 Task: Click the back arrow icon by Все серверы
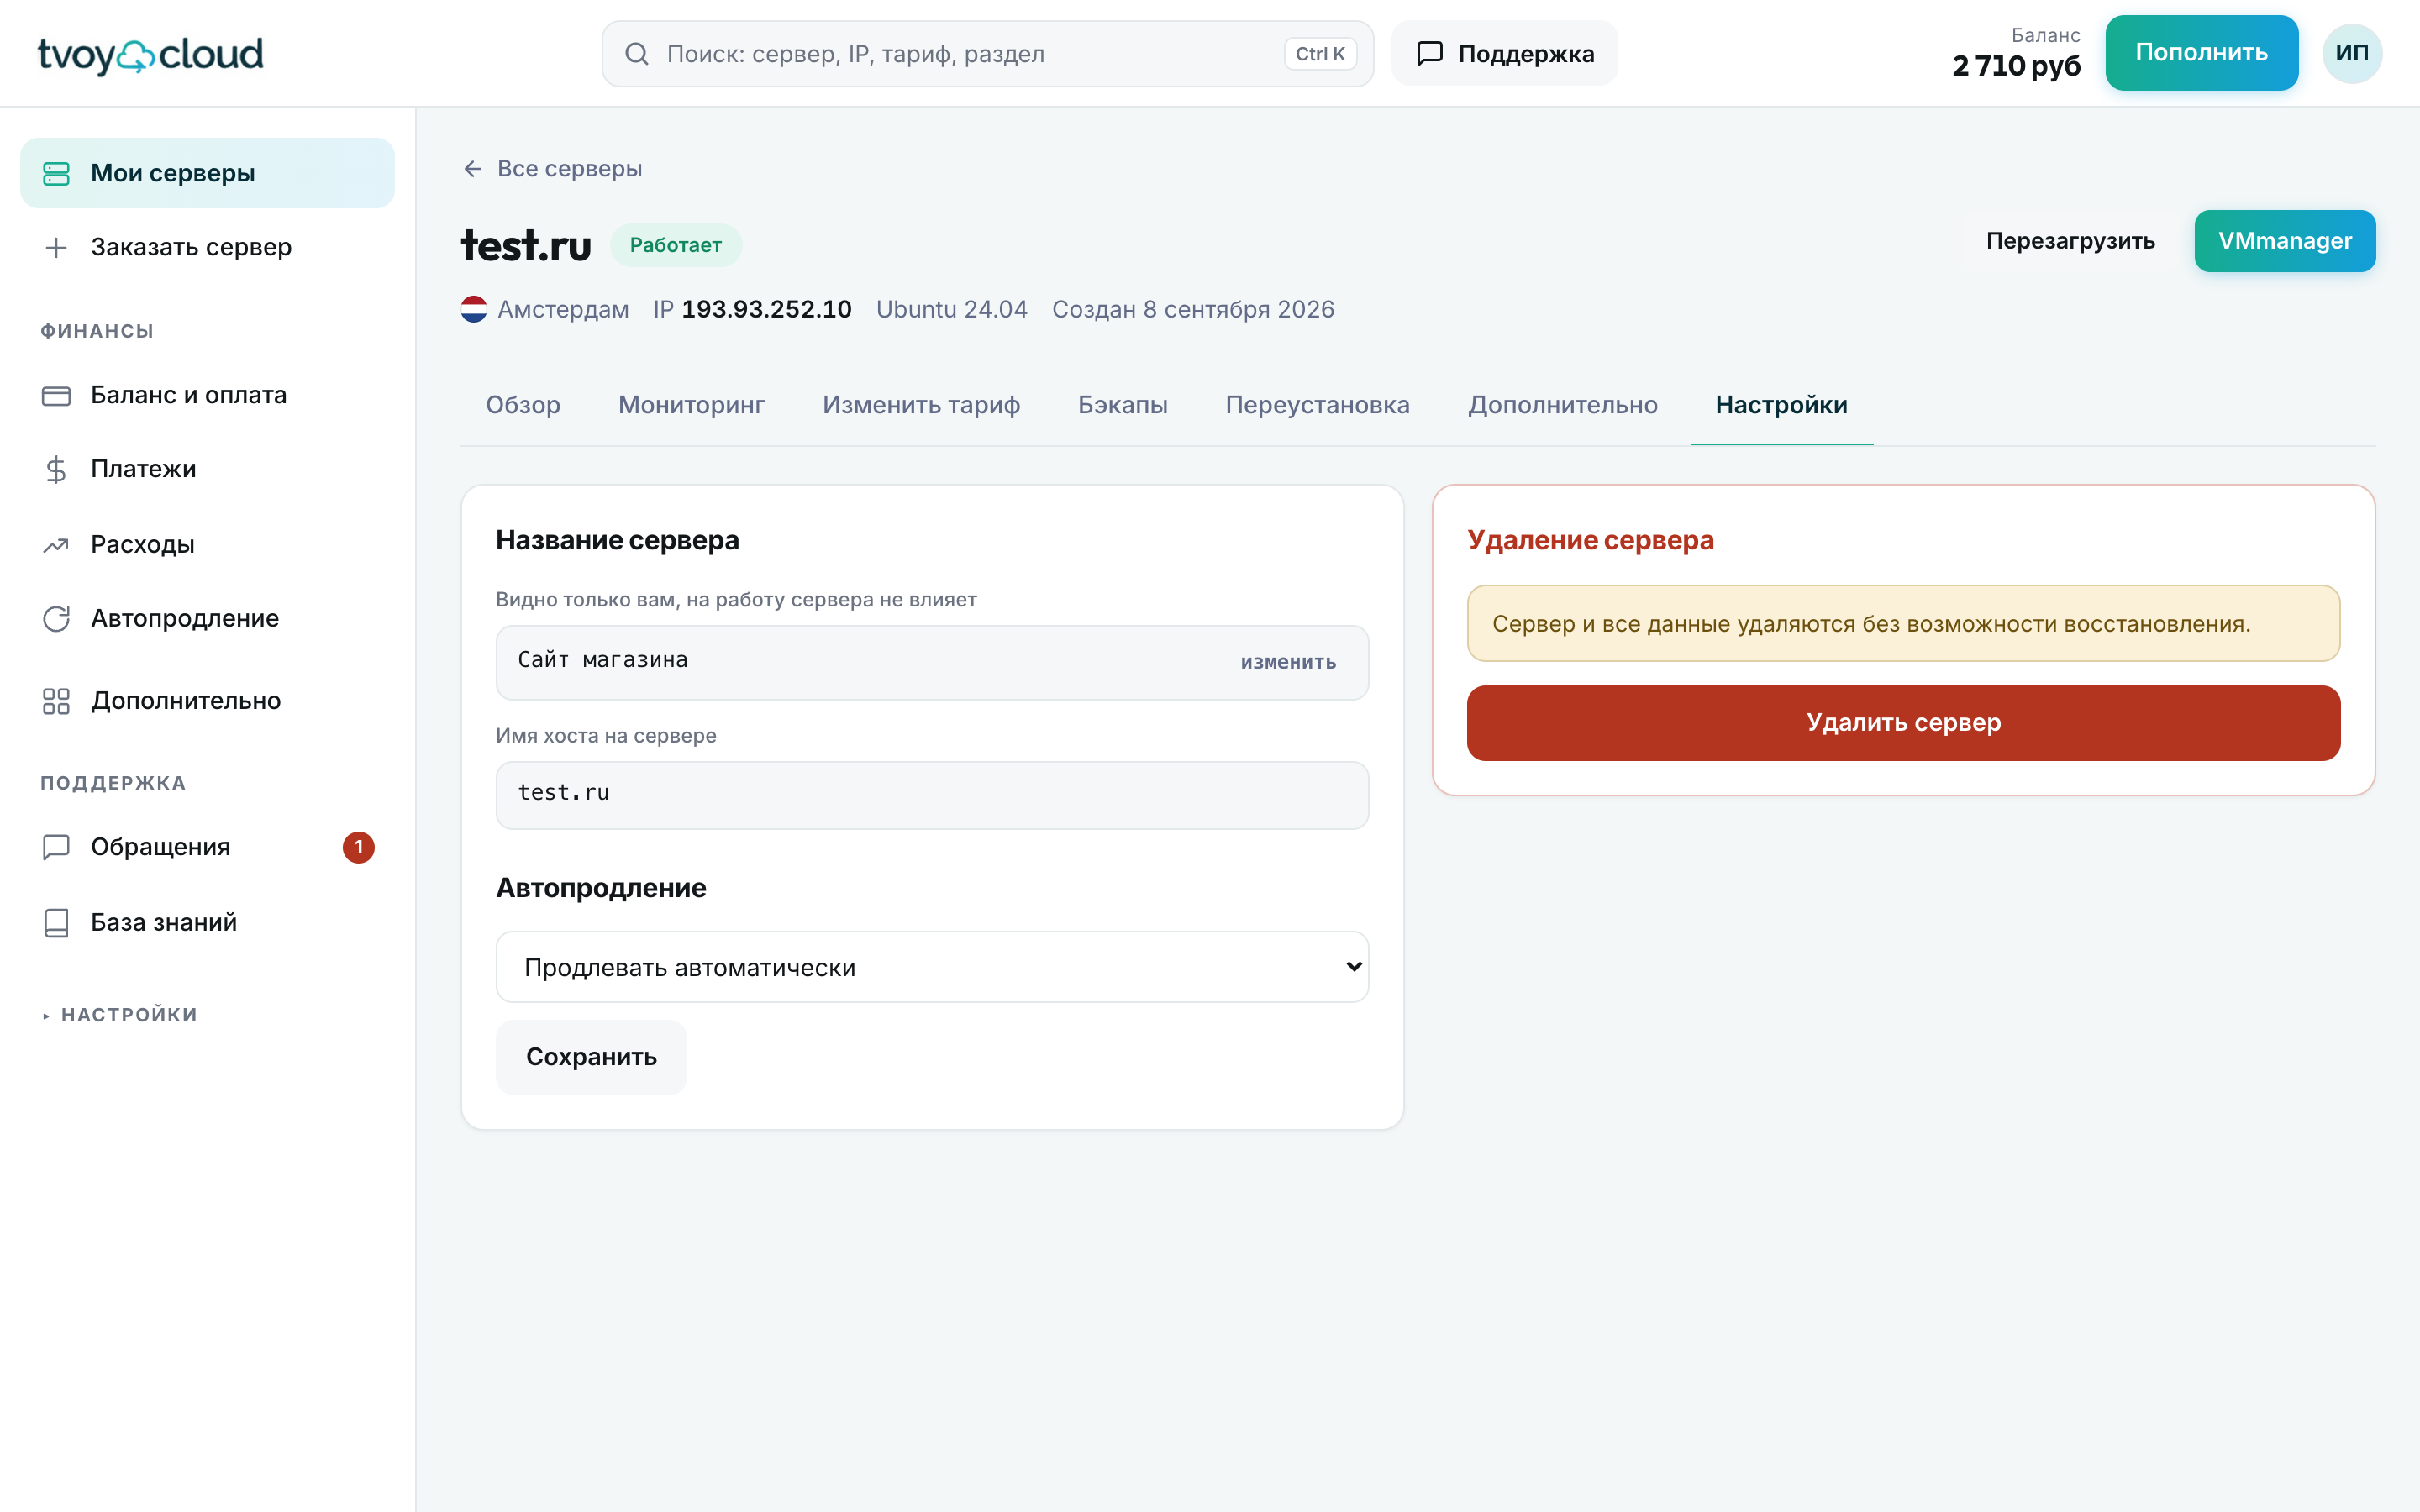point(473,169)
